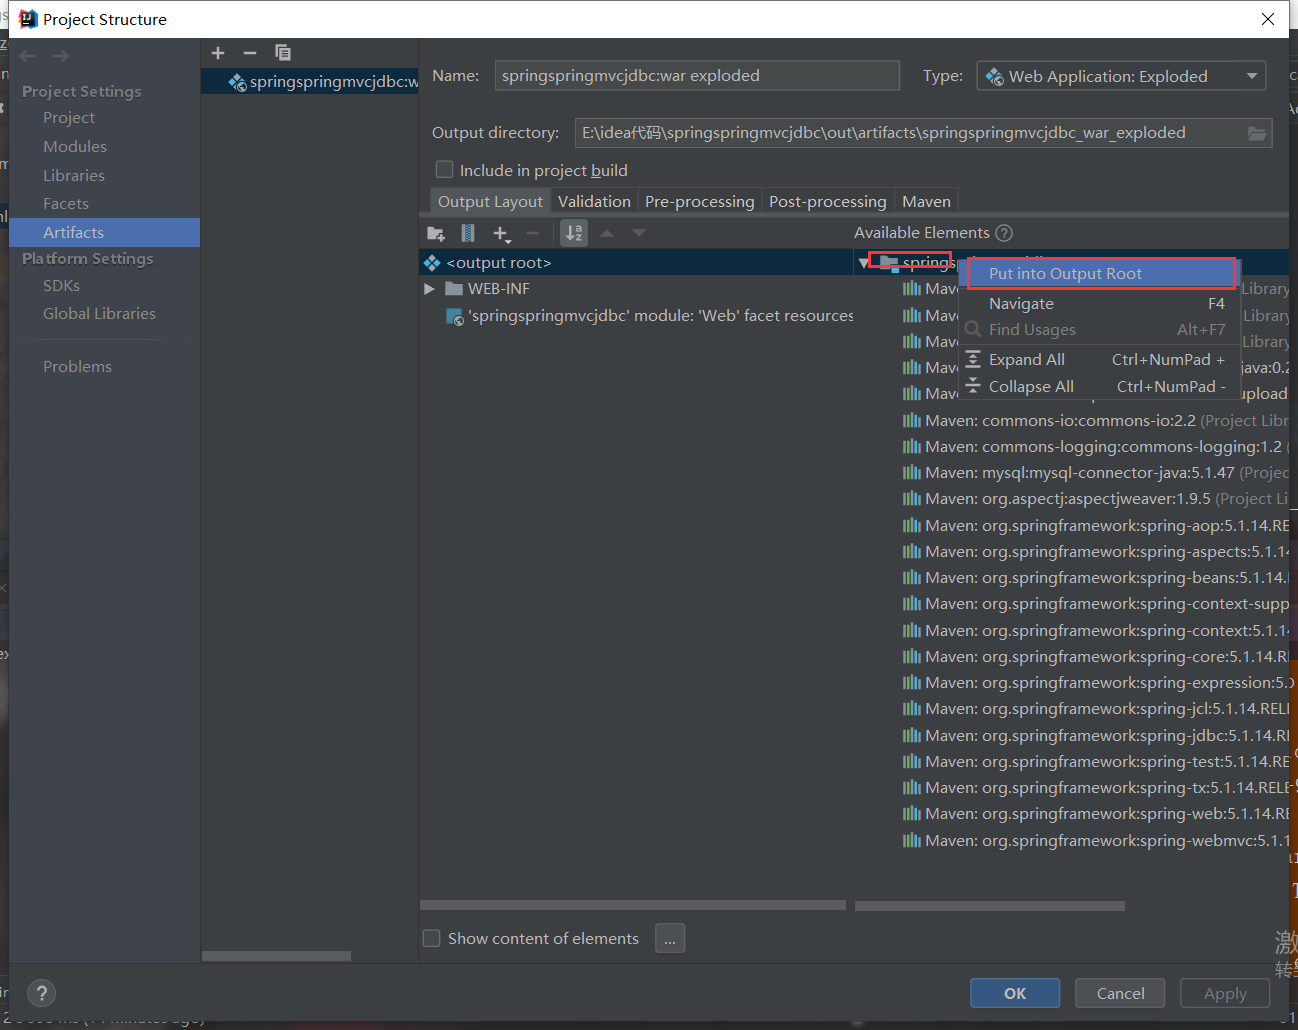Click the WEB-INF folder icon
Image resolution: width=1298 pixels, height=1030 pixels.
(x=454, y=289)
